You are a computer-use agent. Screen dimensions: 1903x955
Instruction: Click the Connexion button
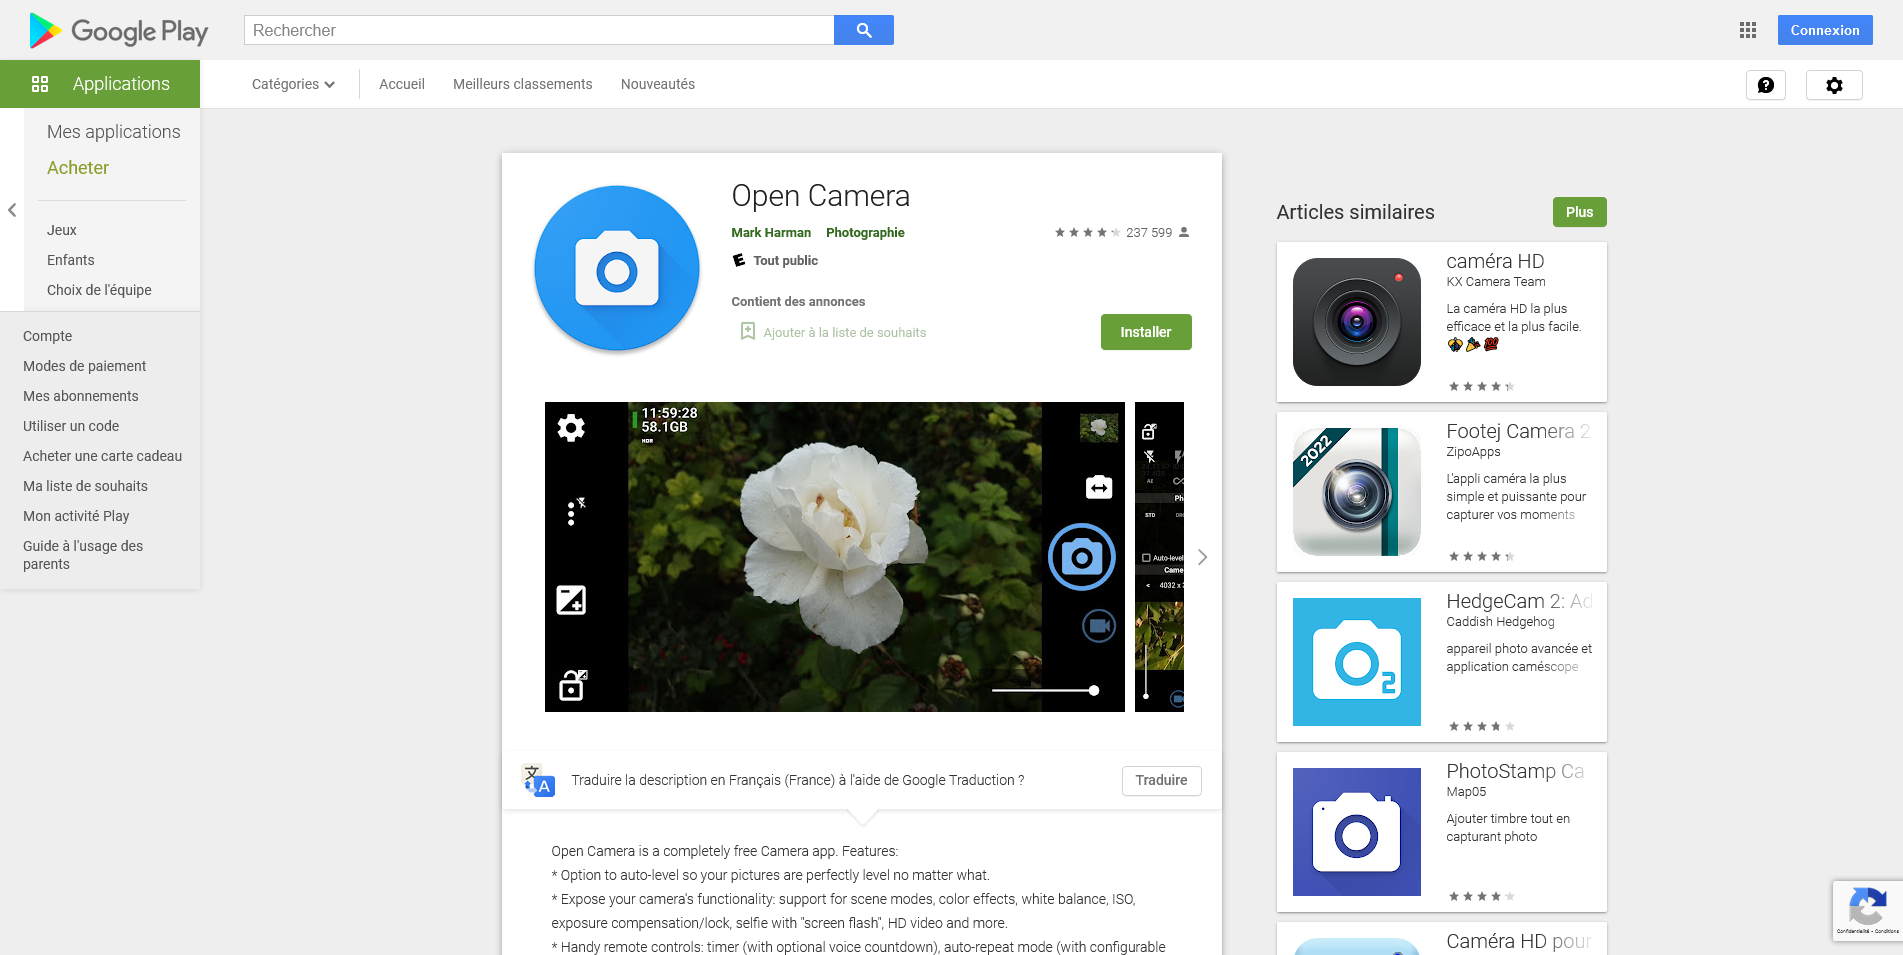1825,30
